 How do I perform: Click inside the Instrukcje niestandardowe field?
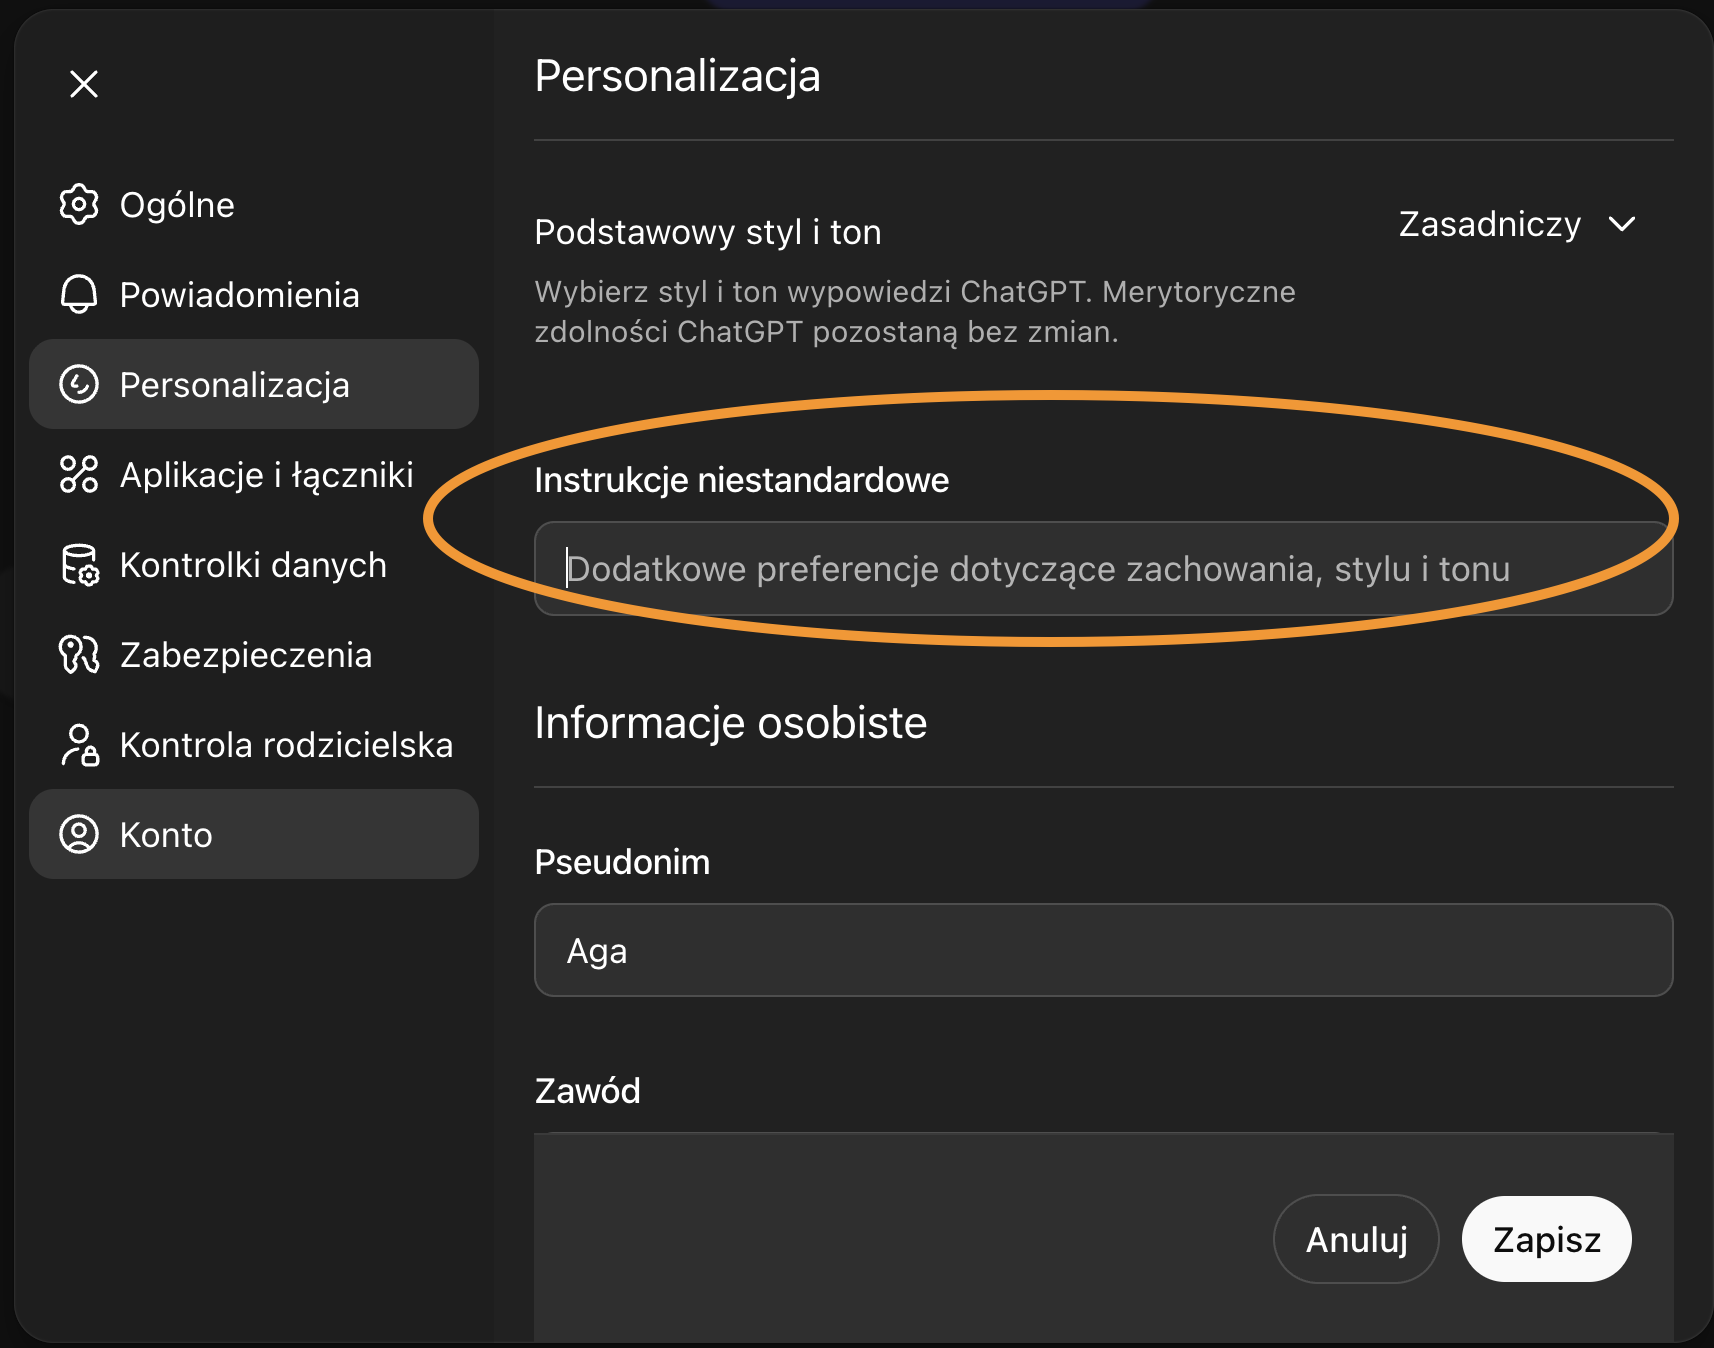coord(1100,568)
